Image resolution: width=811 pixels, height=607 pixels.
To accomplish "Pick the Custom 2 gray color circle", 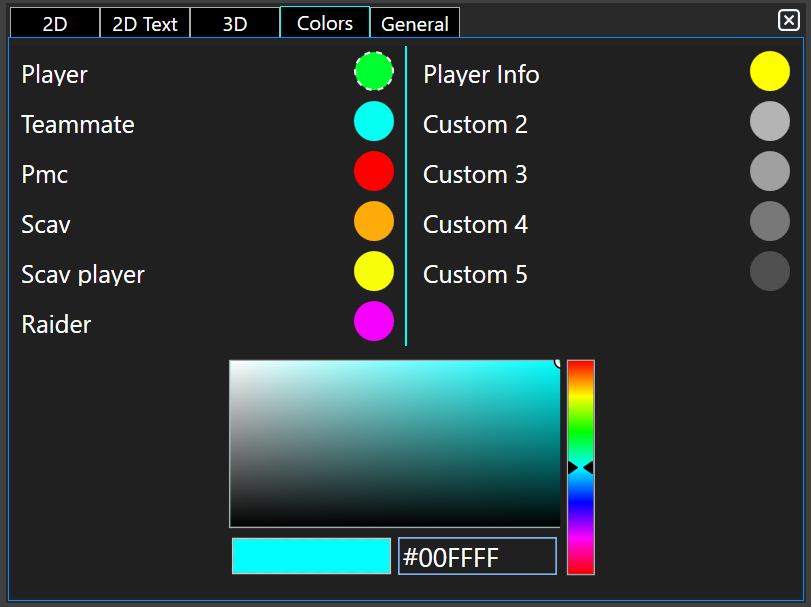I will [770, 121].
